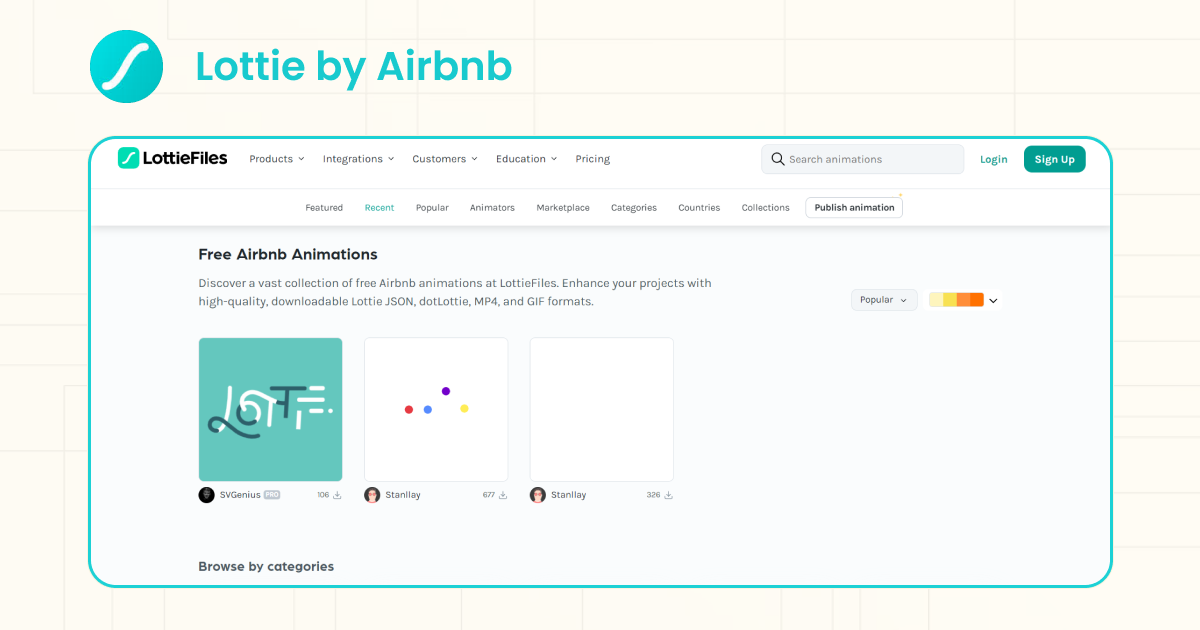Click download icon next to 326 count
1200x630 pixels.
[x=668, y=495]
